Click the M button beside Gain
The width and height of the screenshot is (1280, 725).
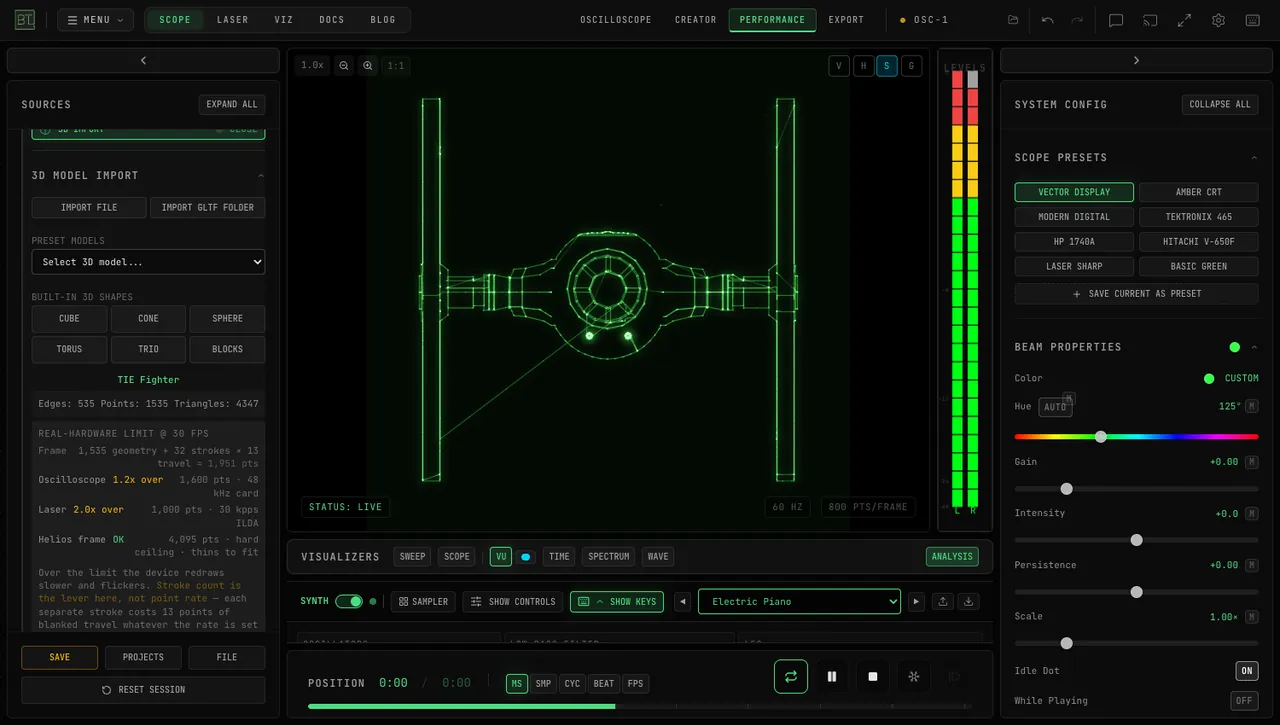tap(1251, 462)
